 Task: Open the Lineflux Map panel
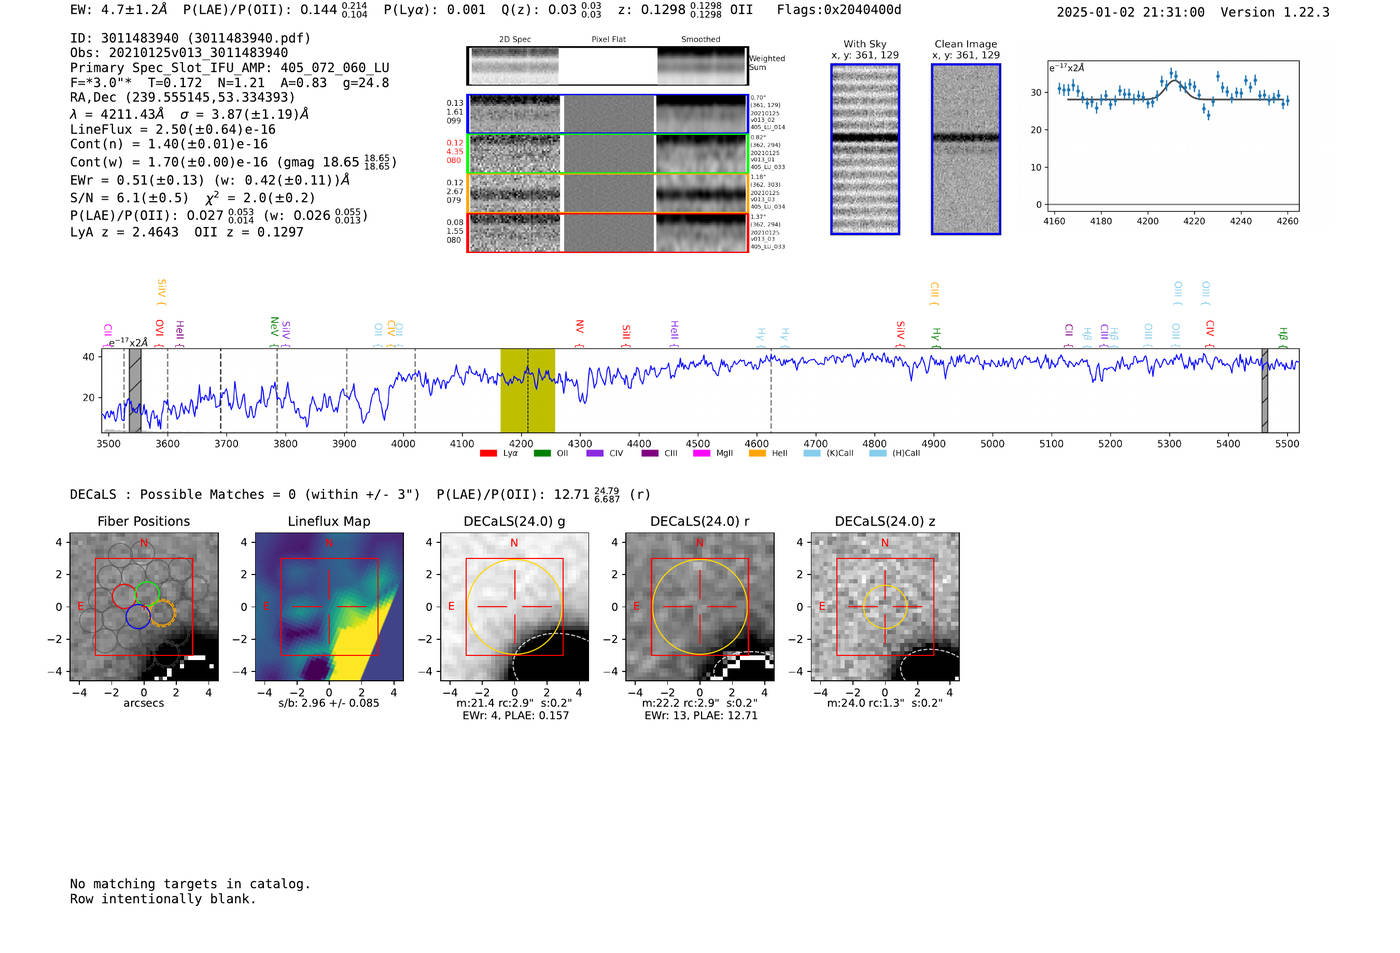click(x=329, y=607)
